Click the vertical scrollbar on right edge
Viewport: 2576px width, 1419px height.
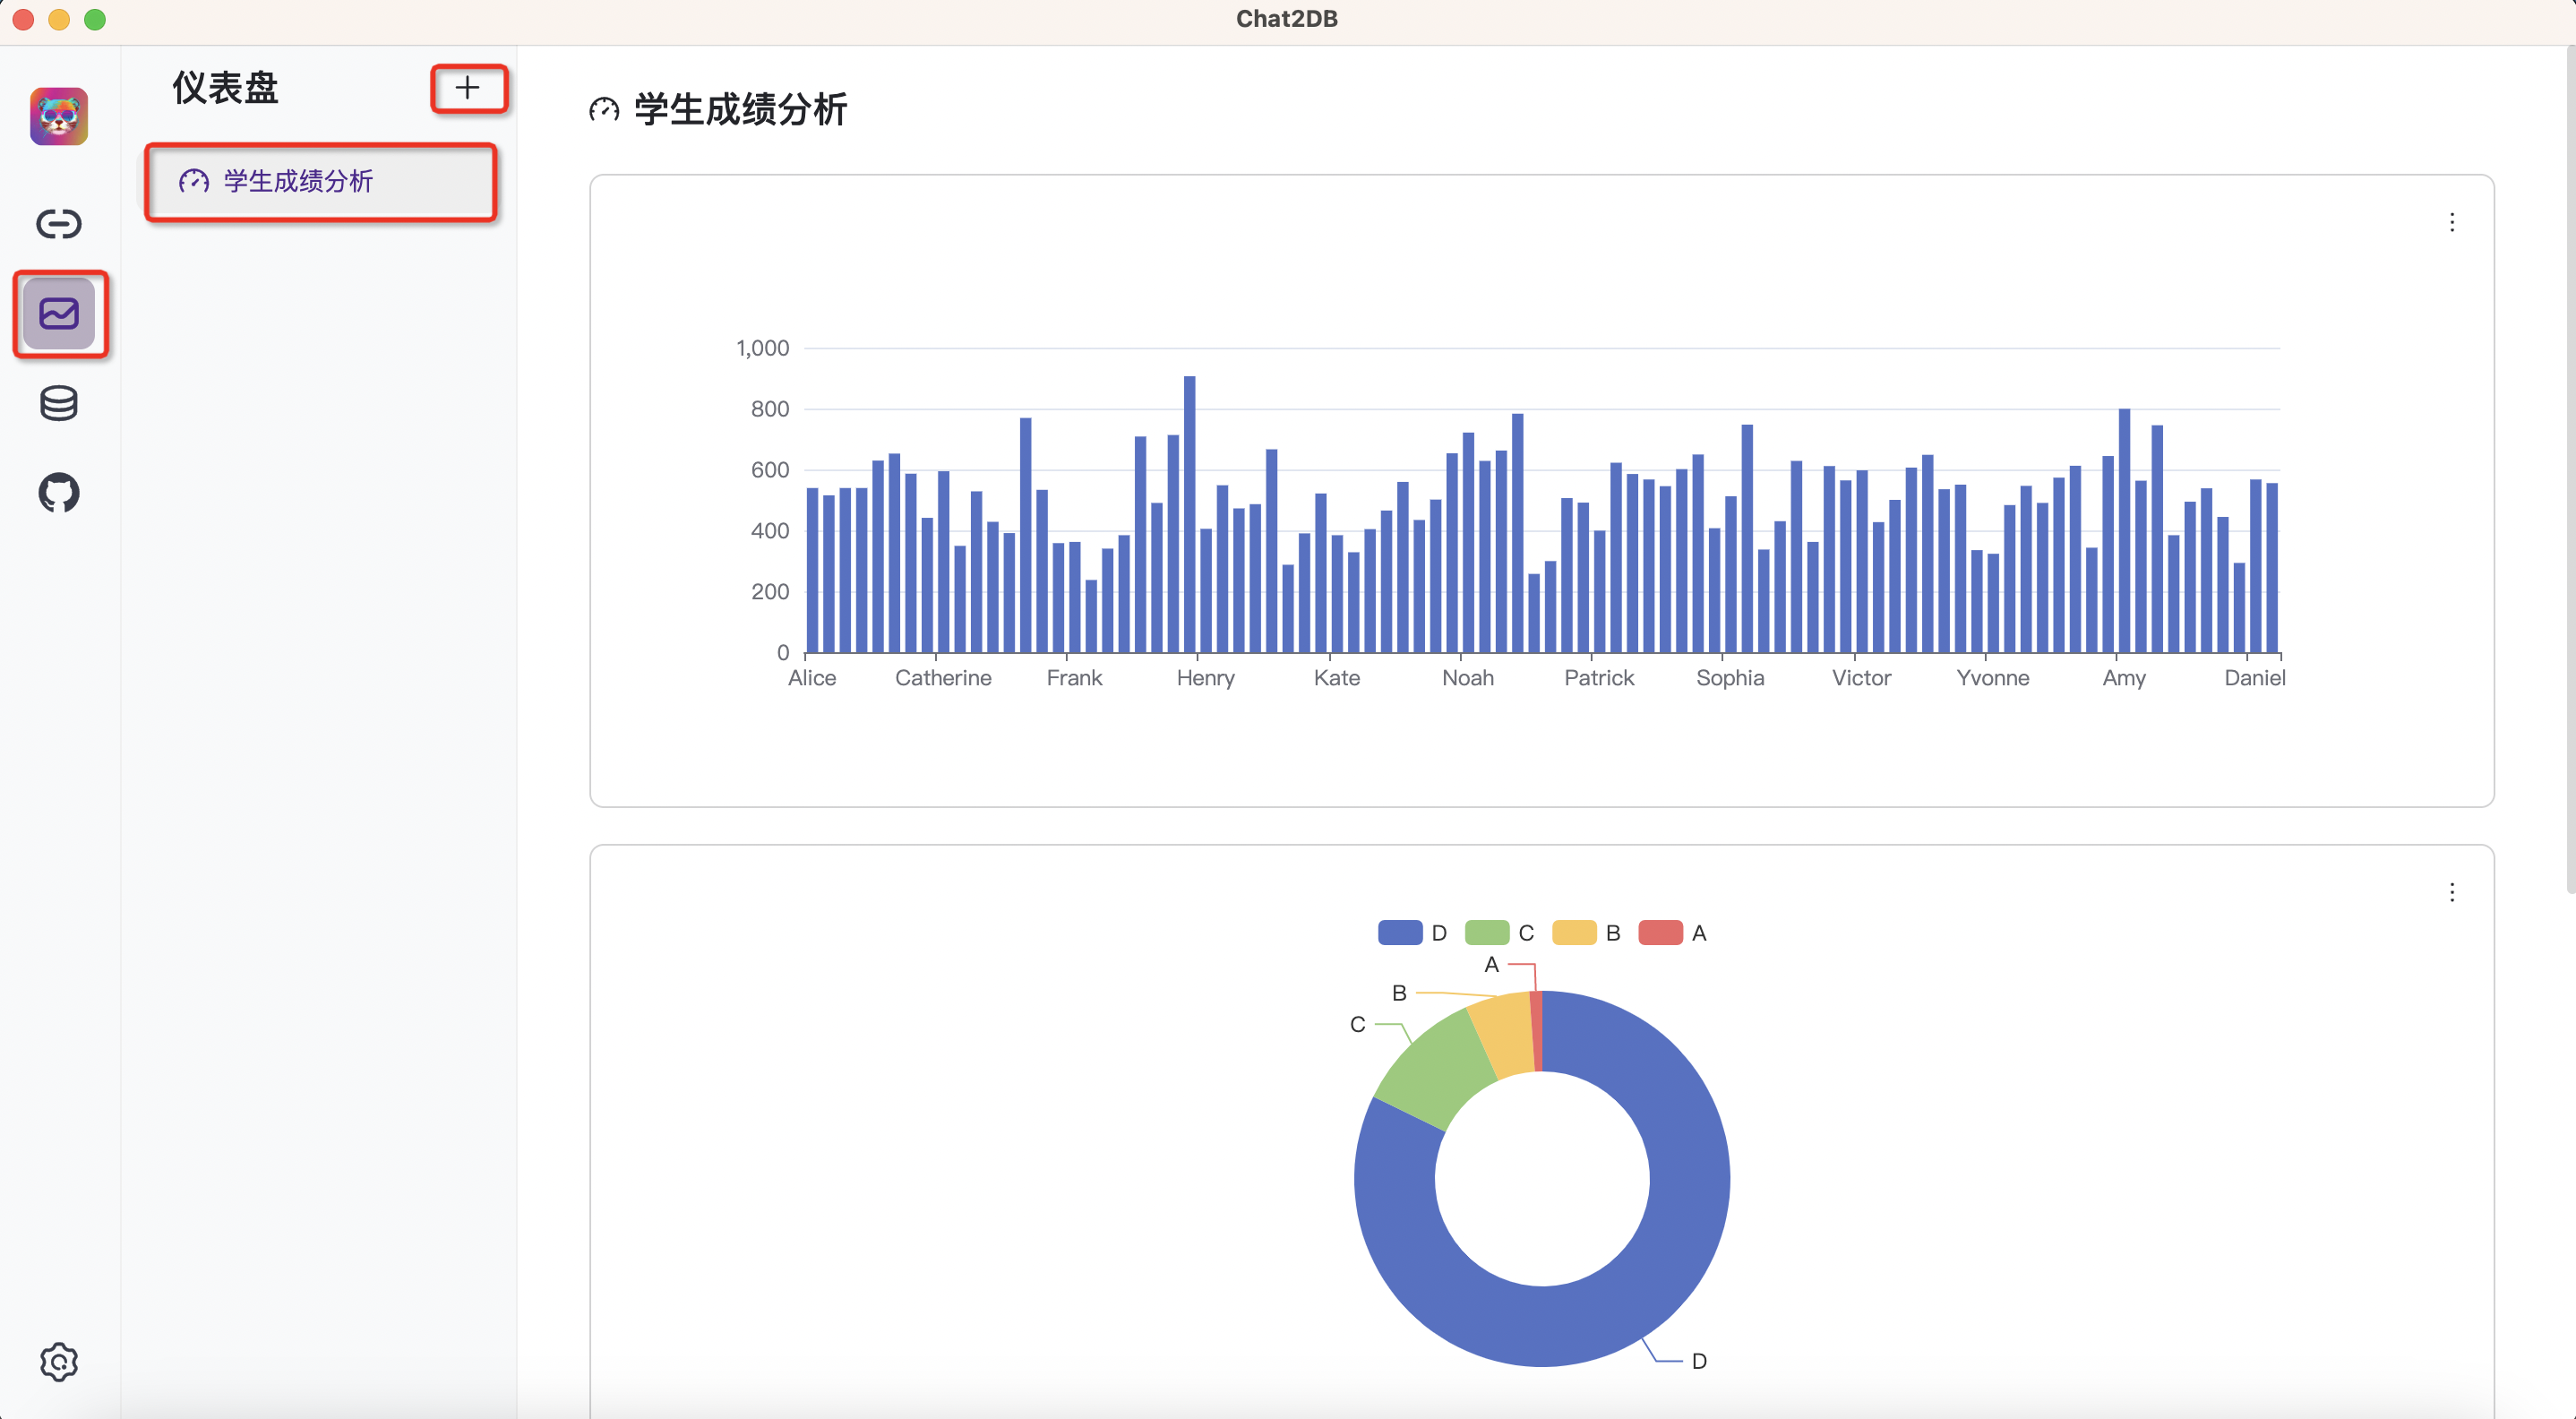tap(2570, 470)
